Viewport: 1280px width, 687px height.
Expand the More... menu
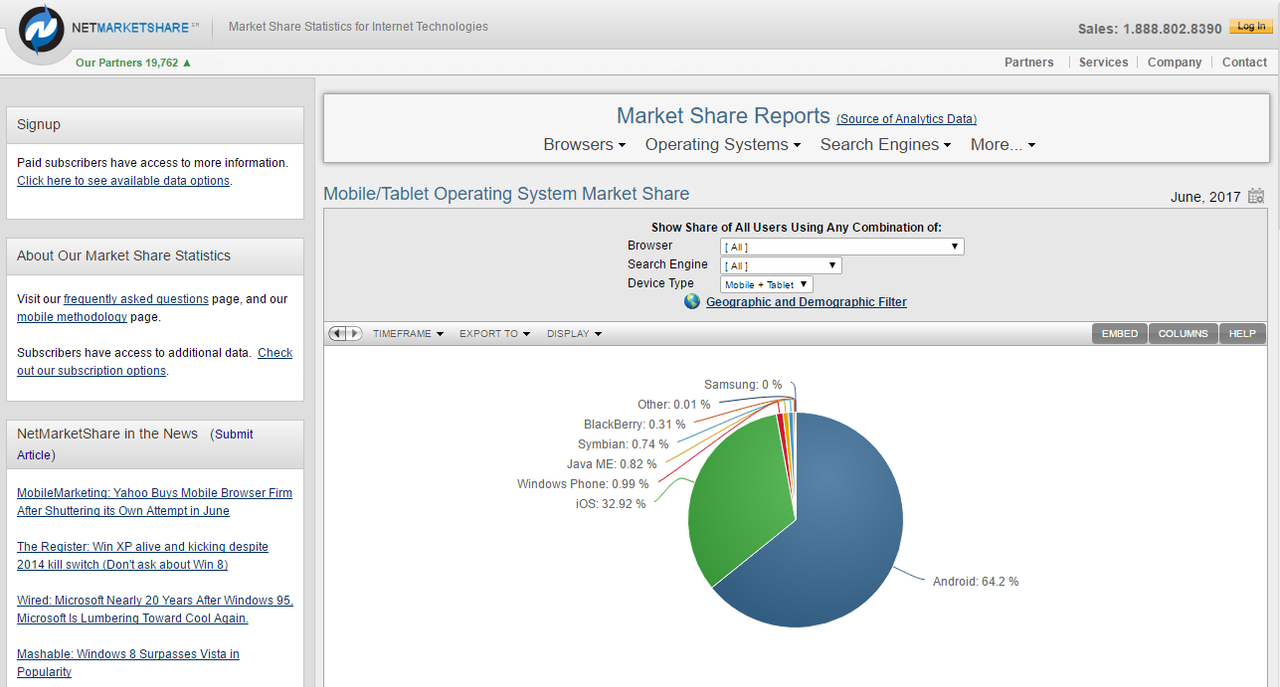pos(1003,145)
